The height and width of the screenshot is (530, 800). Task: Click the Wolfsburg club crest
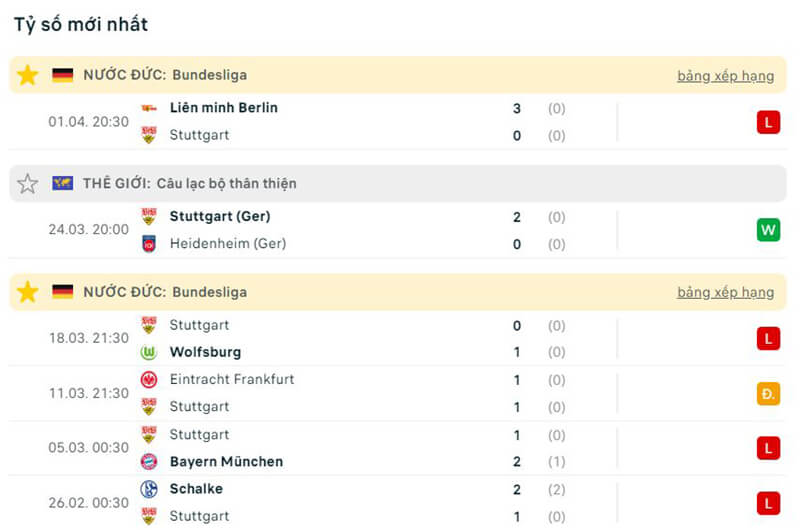tap(149, 352)
